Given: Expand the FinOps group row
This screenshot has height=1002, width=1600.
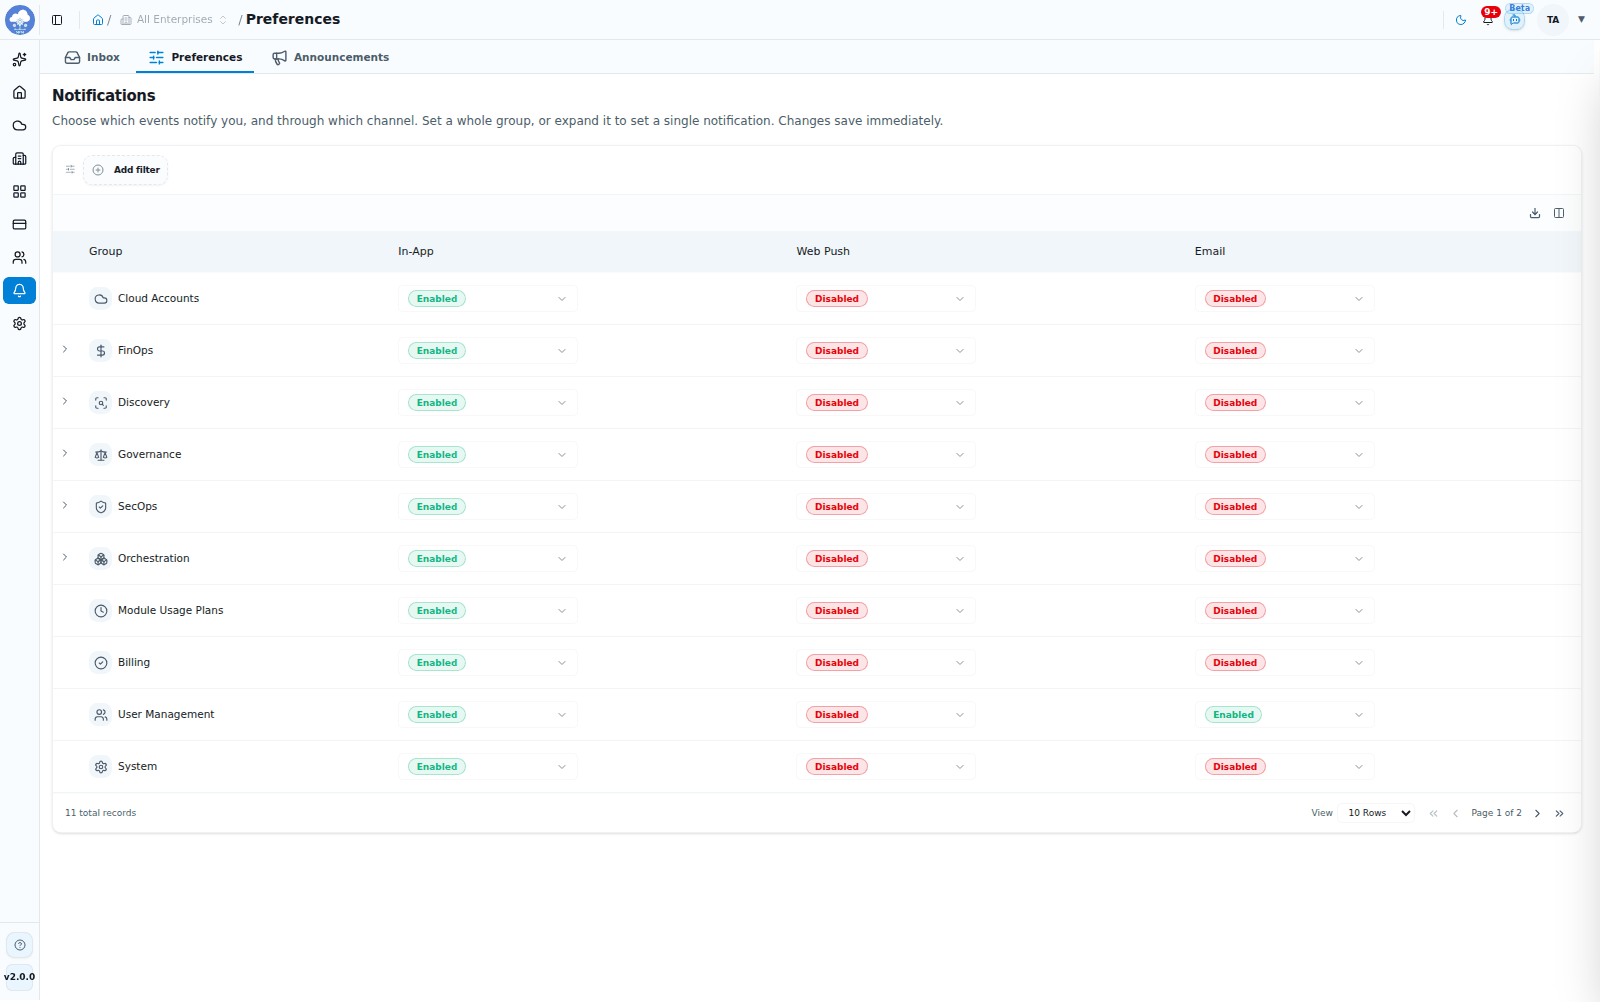Looking at the screenshot, I should 65,350.
